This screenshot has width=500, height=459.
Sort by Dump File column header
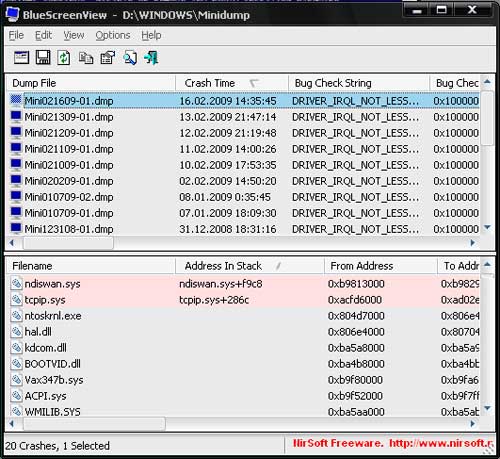[91, 83]
